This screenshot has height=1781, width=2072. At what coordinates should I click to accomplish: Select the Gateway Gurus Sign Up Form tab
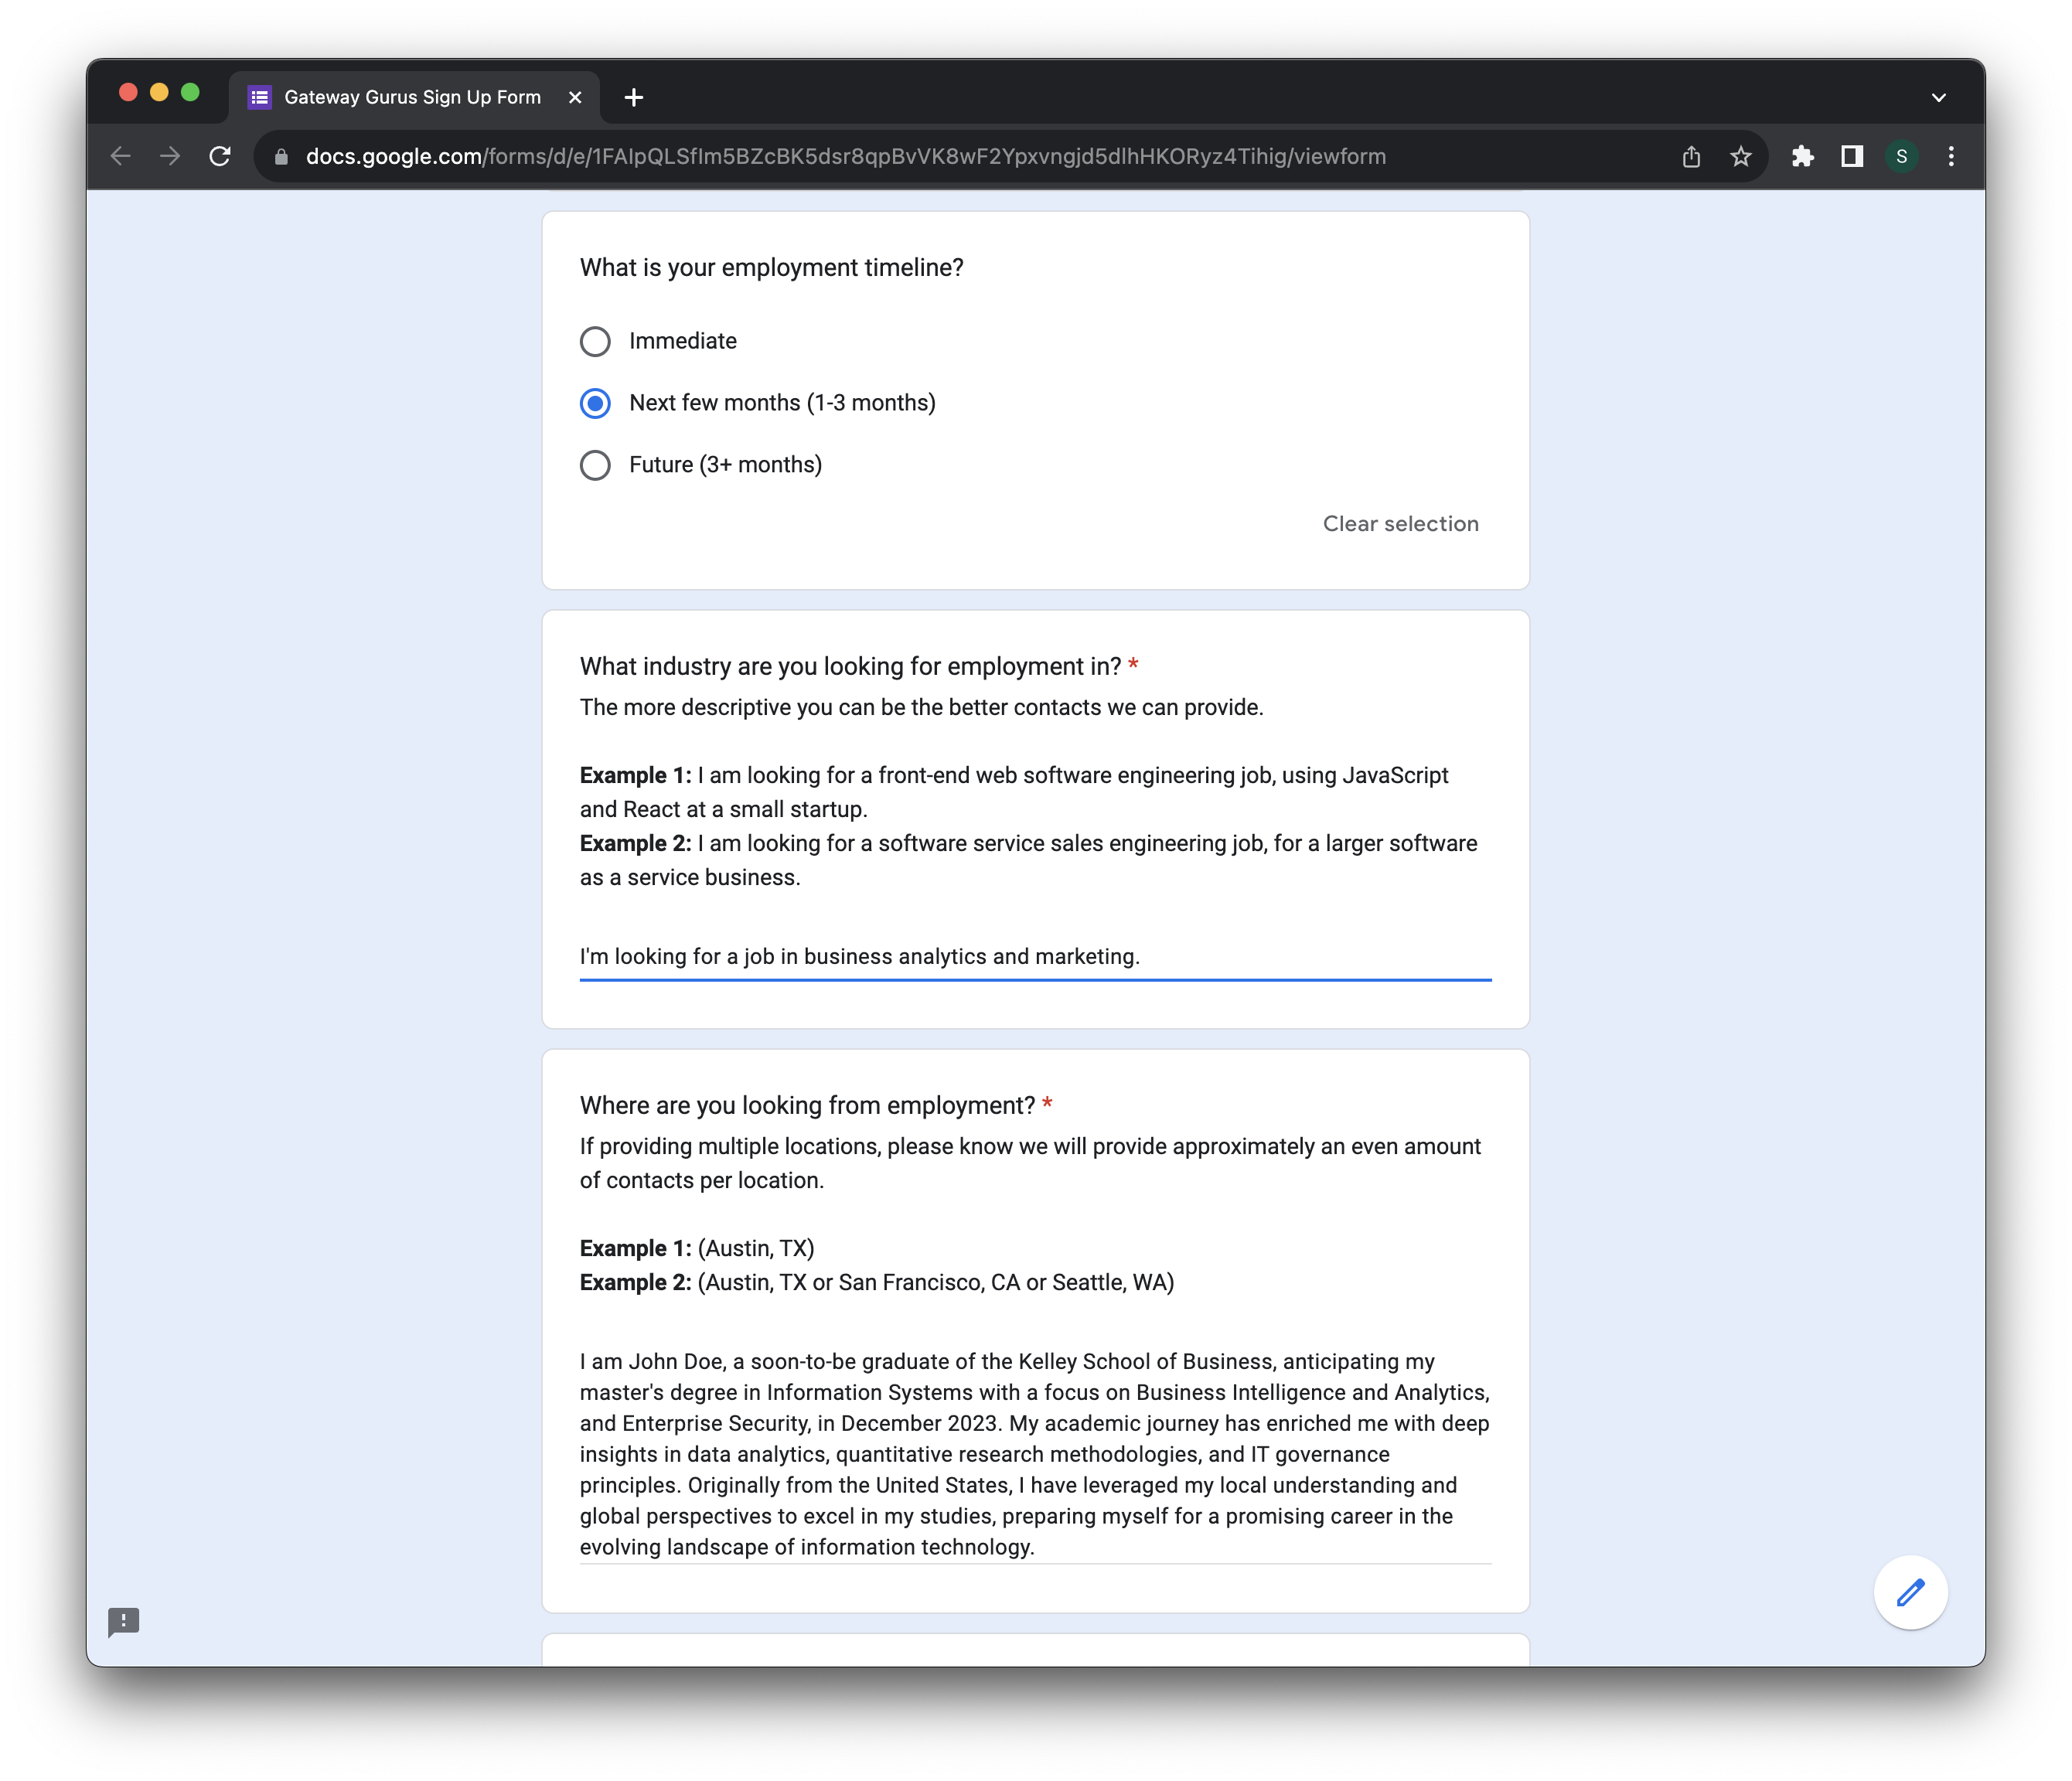pyautogui.click(x=412, y=97)
